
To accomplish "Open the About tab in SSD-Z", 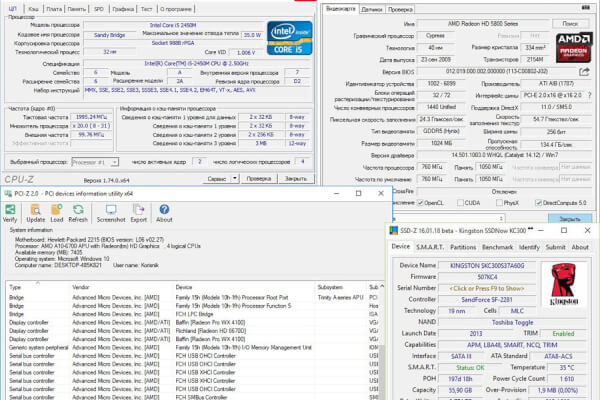I will point(580,247).
